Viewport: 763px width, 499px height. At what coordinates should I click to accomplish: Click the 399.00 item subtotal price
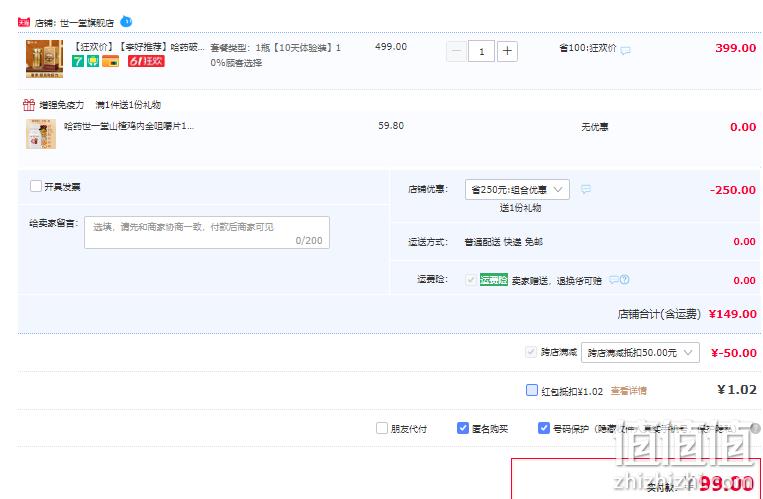tap(736, 48)
